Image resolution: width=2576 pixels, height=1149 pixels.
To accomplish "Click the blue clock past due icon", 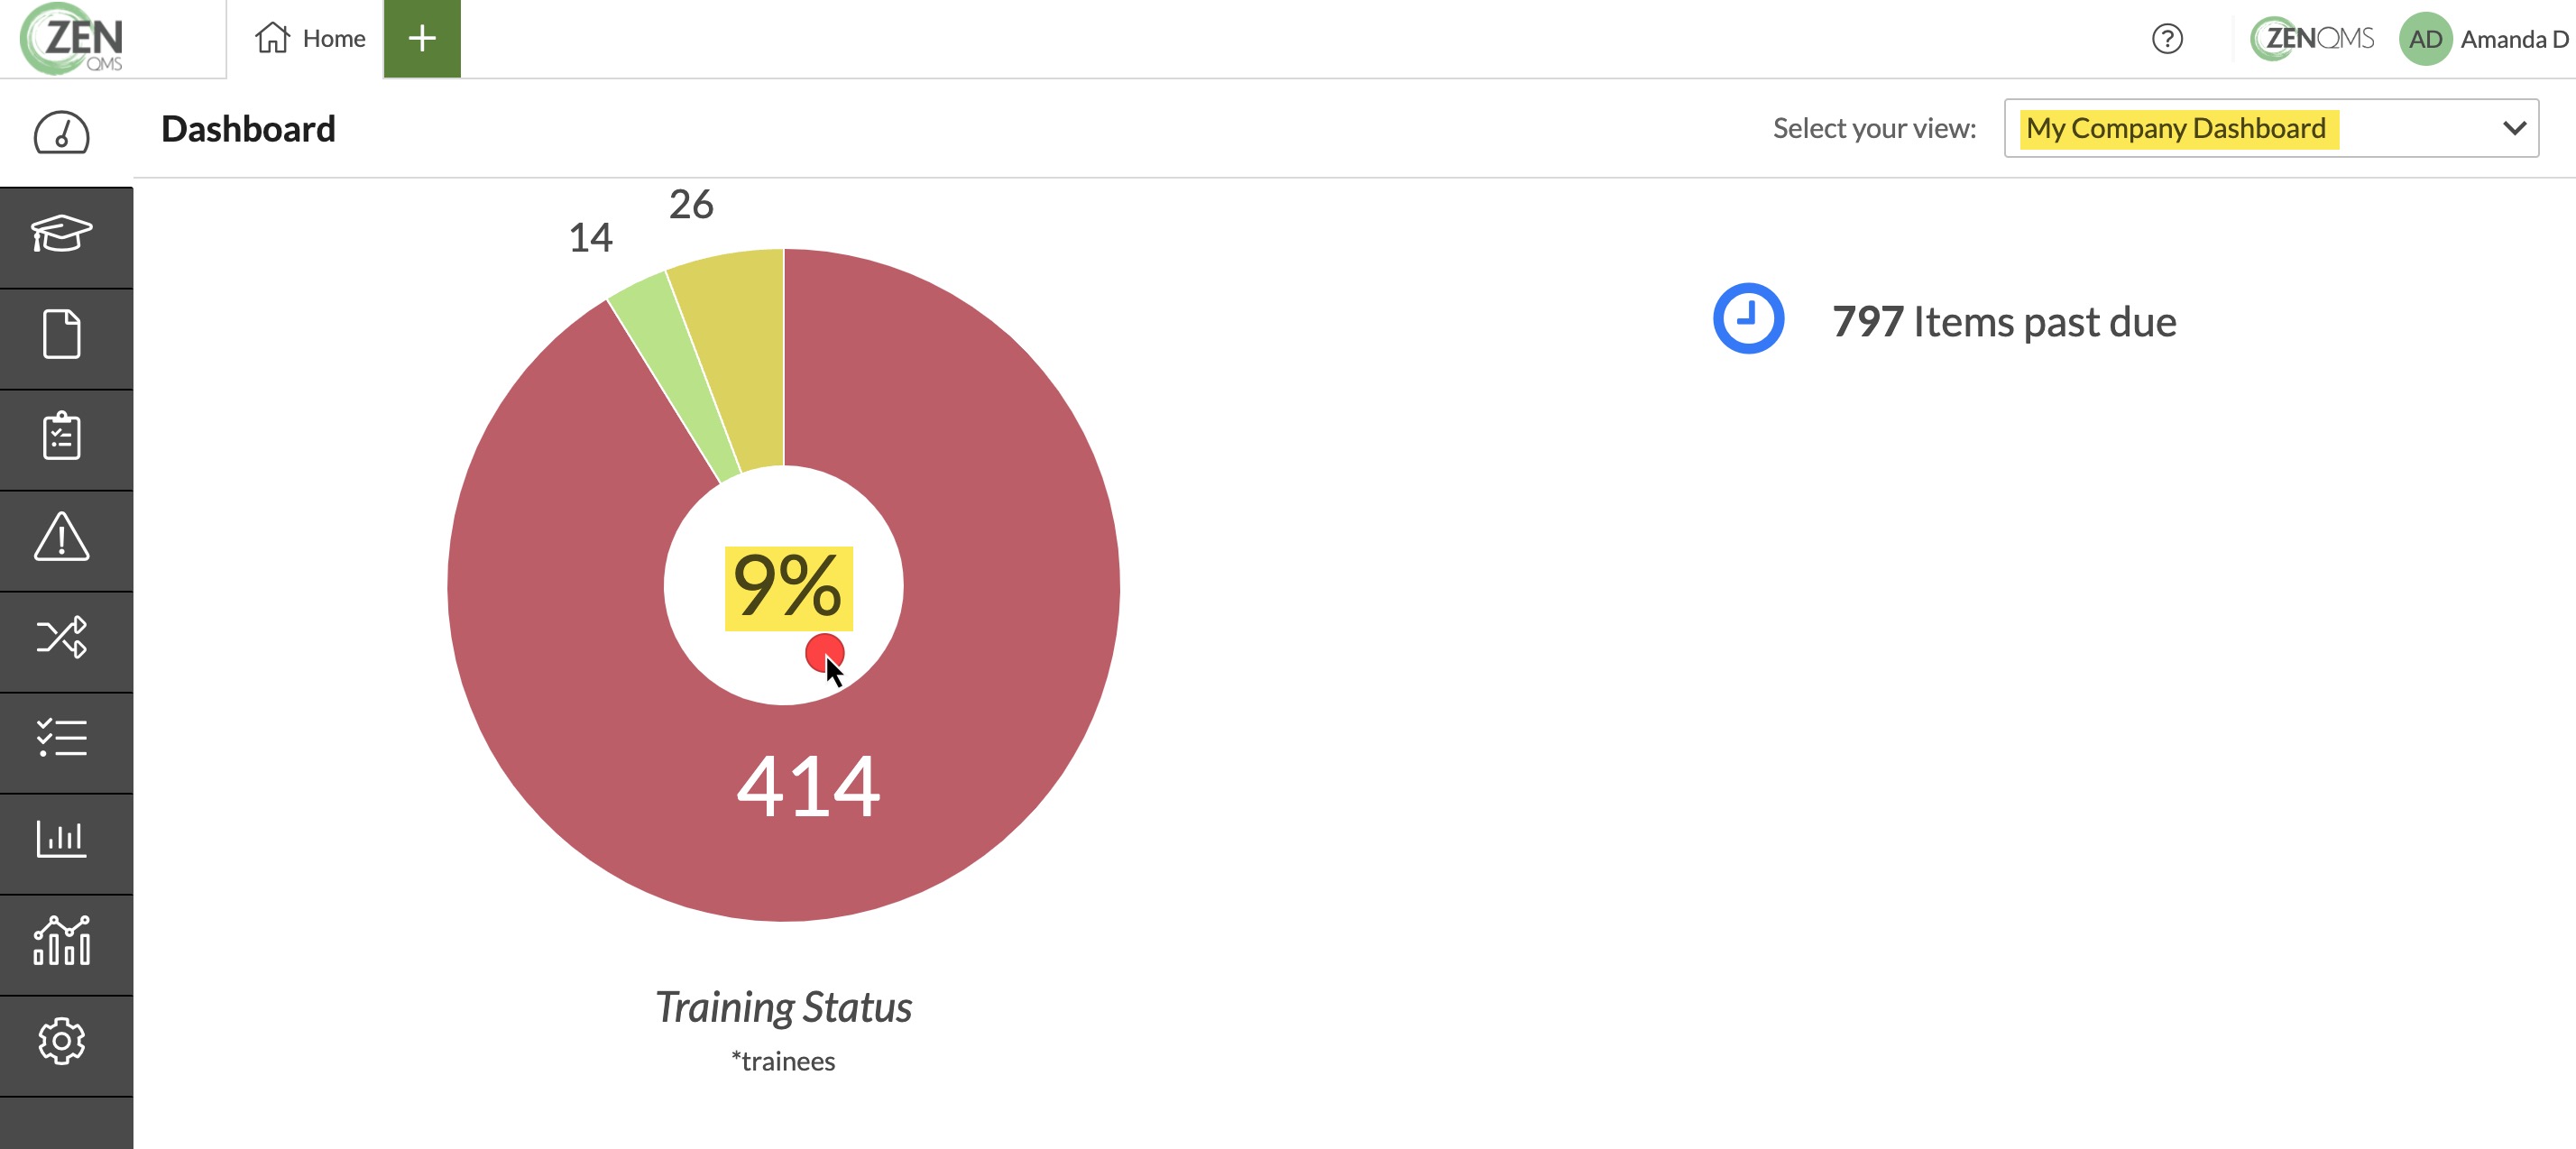I will (1748, 319).
